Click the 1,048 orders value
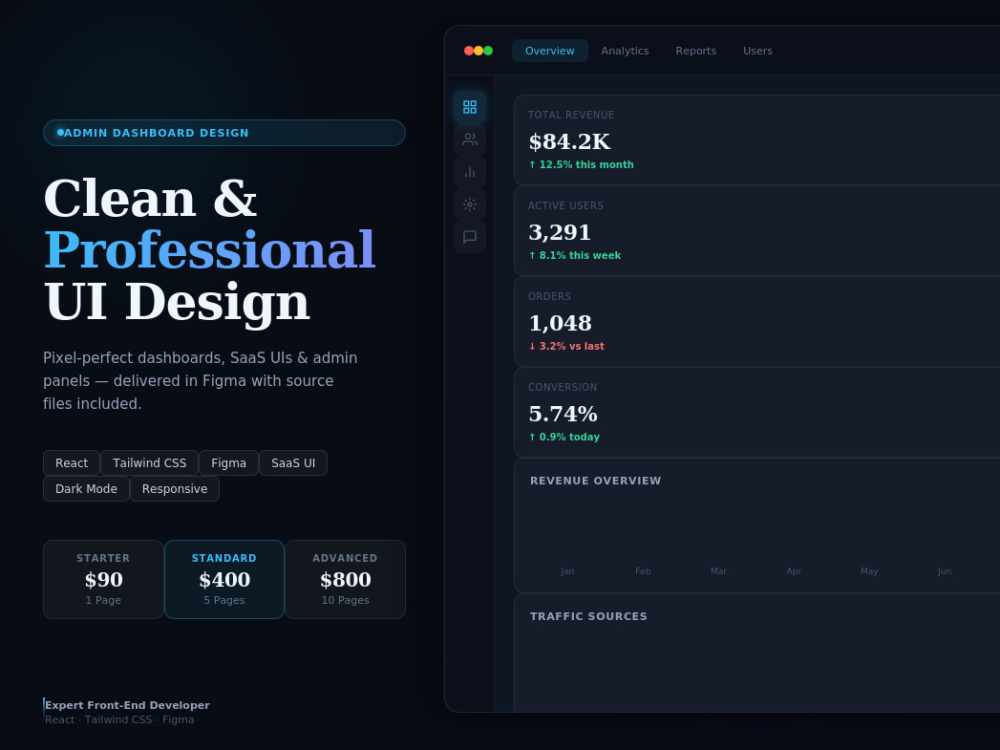 [560, 323]
